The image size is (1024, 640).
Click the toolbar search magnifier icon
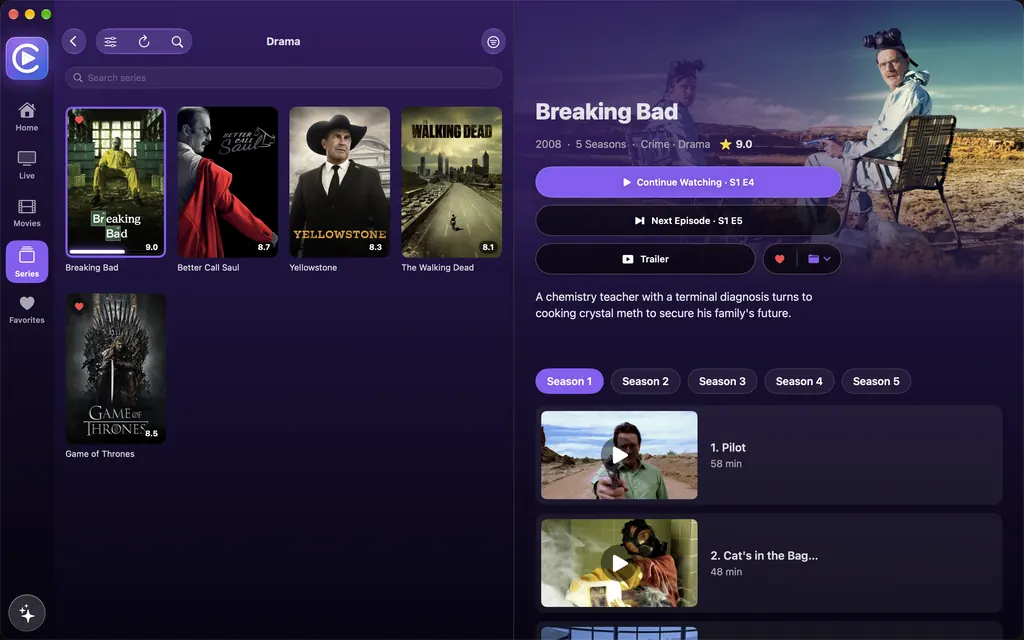177,42
